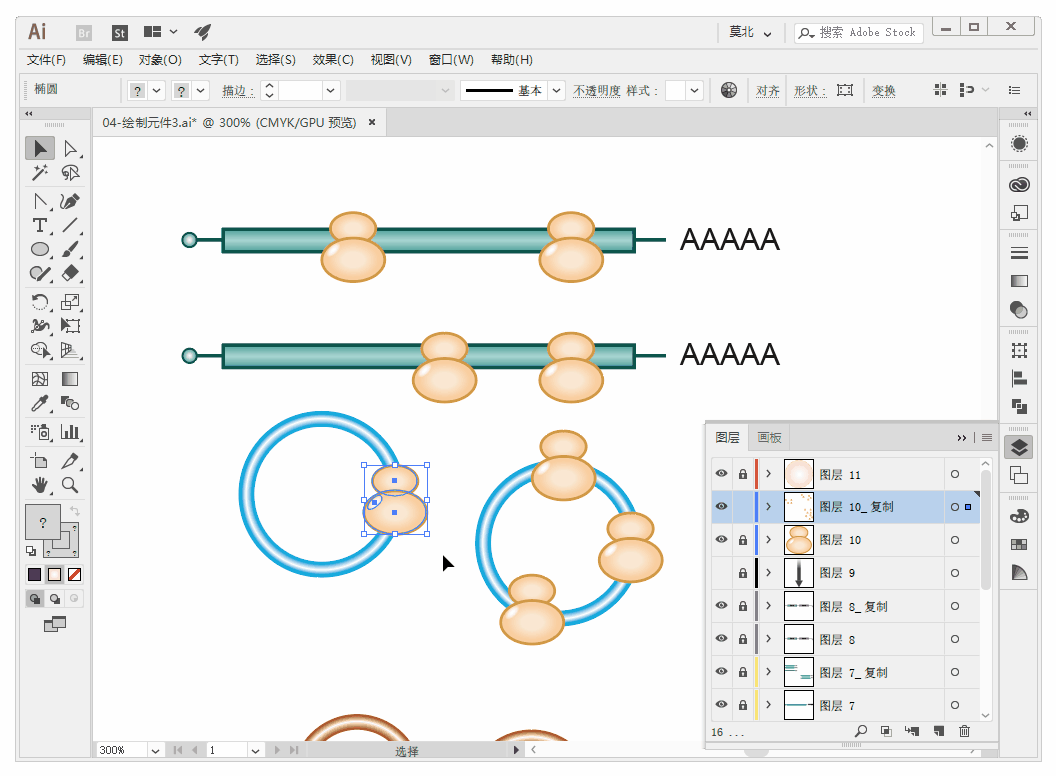Click the None (red slash) swatch
Screen dimensions: 1056x776
tap(75, 575)
